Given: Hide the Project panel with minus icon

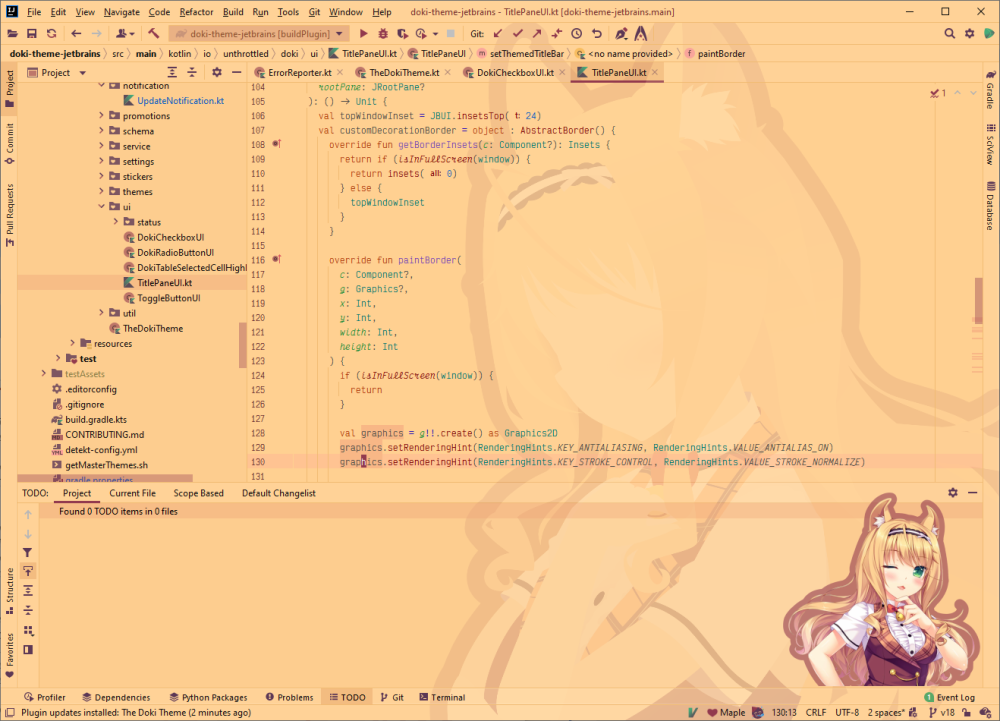Looking at the screenshot, I should pos(237,73).
